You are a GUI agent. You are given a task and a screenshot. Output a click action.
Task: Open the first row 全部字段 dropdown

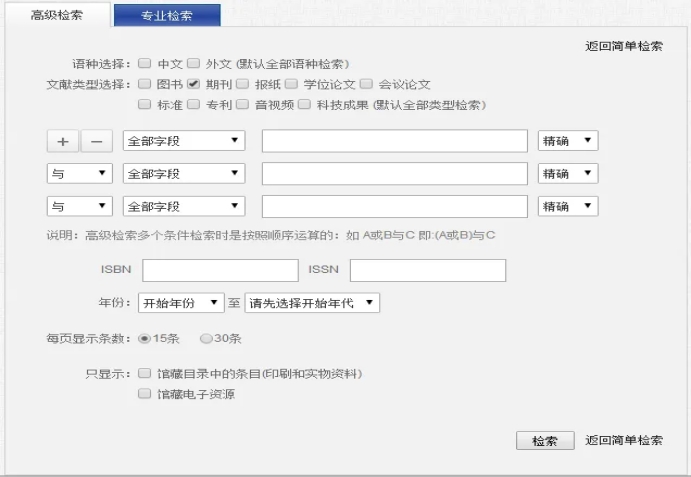pyautogui.click(x=183, y=141)
